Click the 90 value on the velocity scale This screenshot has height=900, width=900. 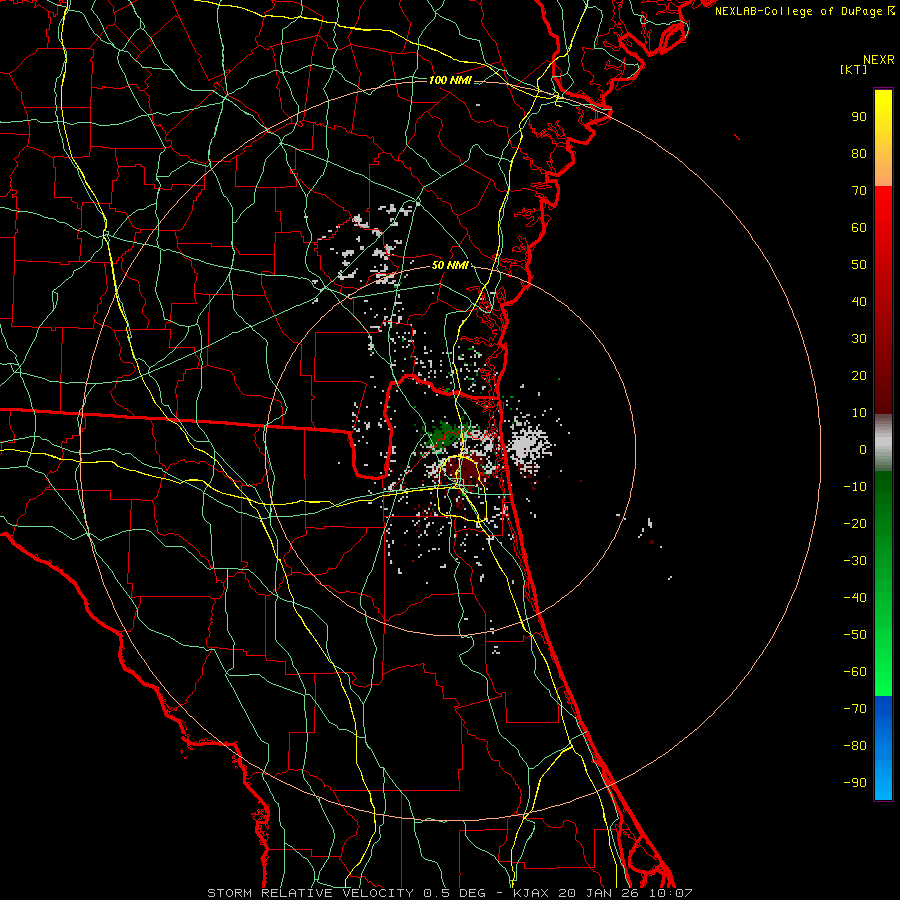pos(859,117)
